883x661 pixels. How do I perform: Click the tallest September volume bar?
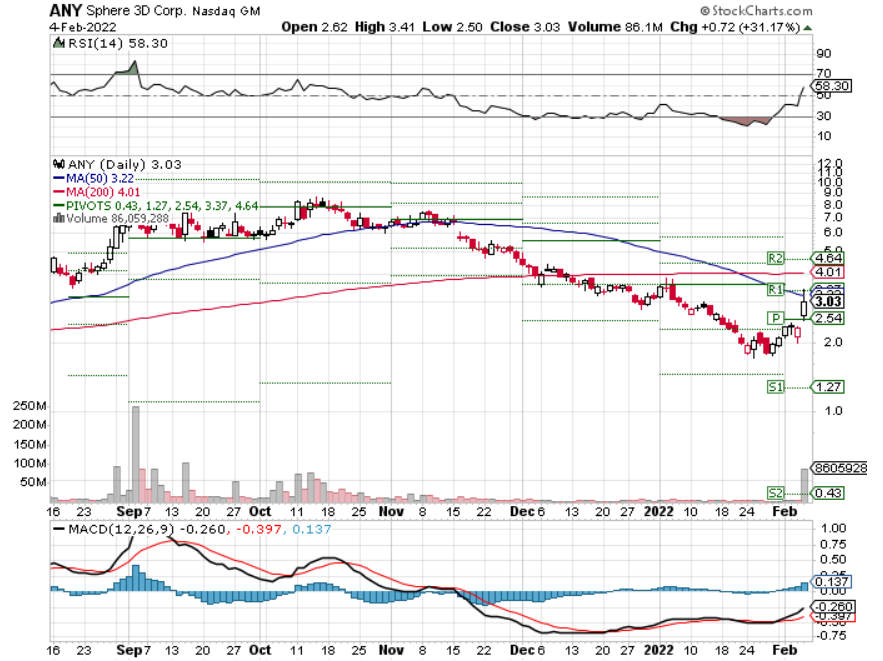[135, 454]
